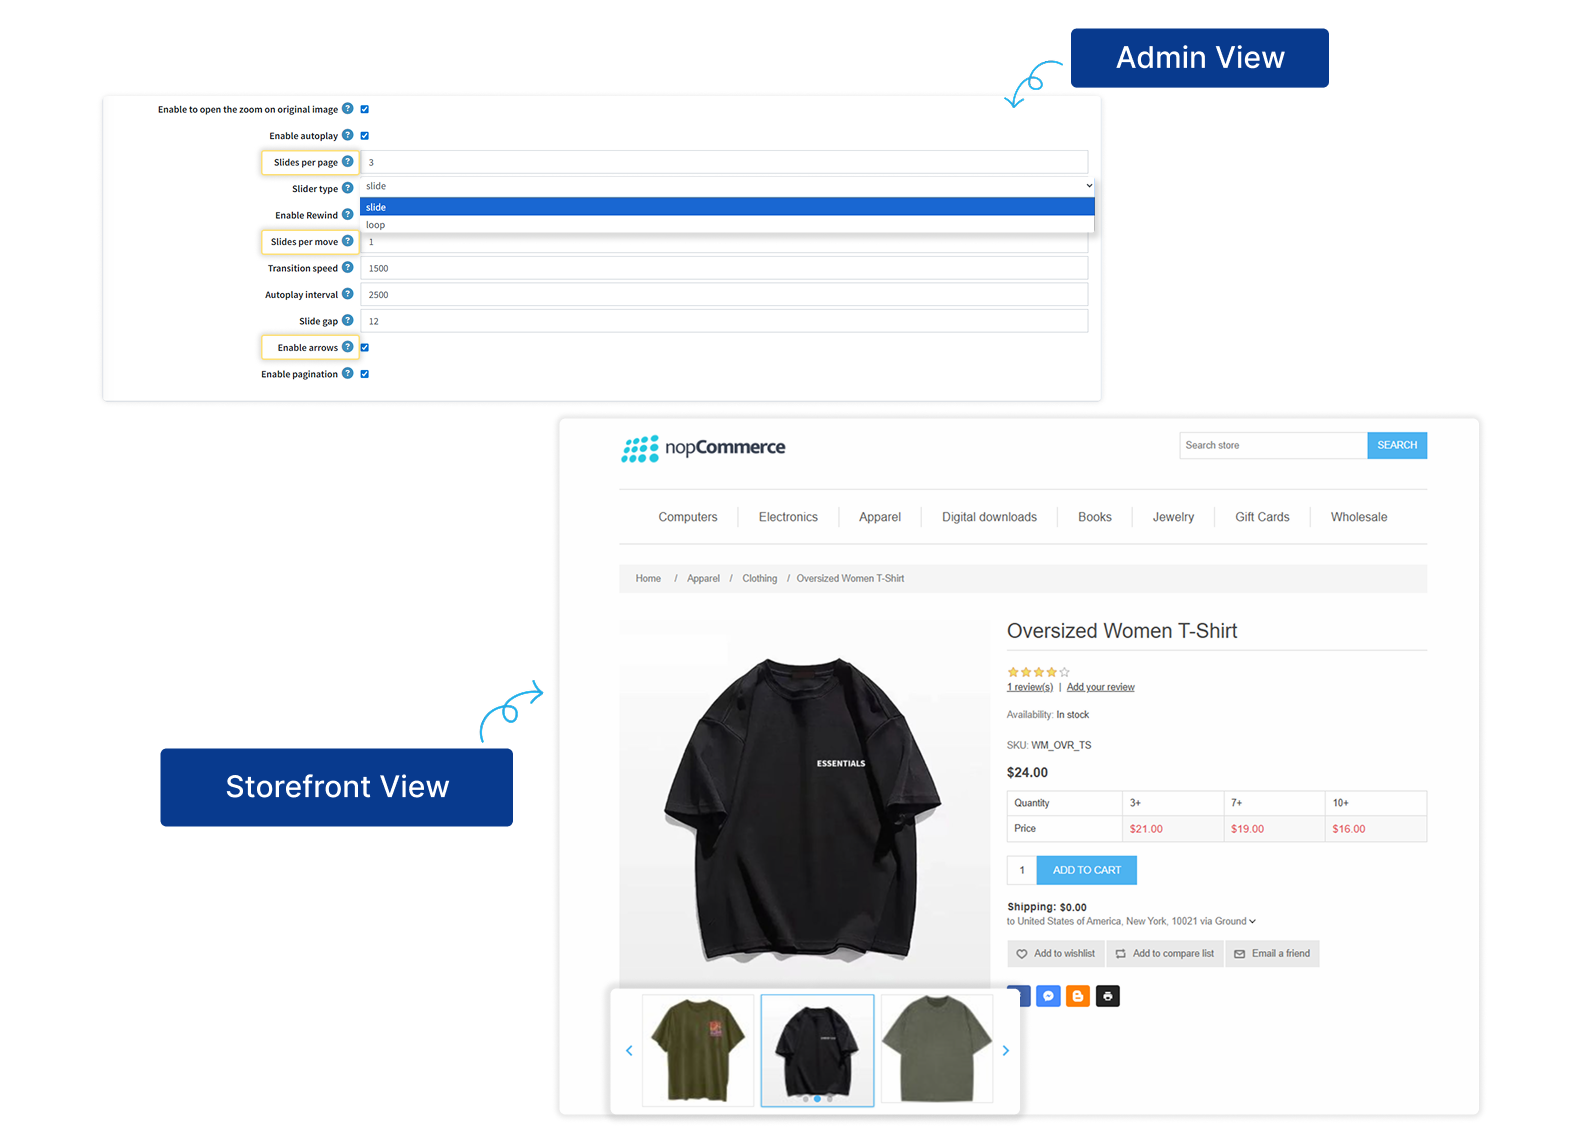Select 'slide' option in Slider type list

click(727, 207)
